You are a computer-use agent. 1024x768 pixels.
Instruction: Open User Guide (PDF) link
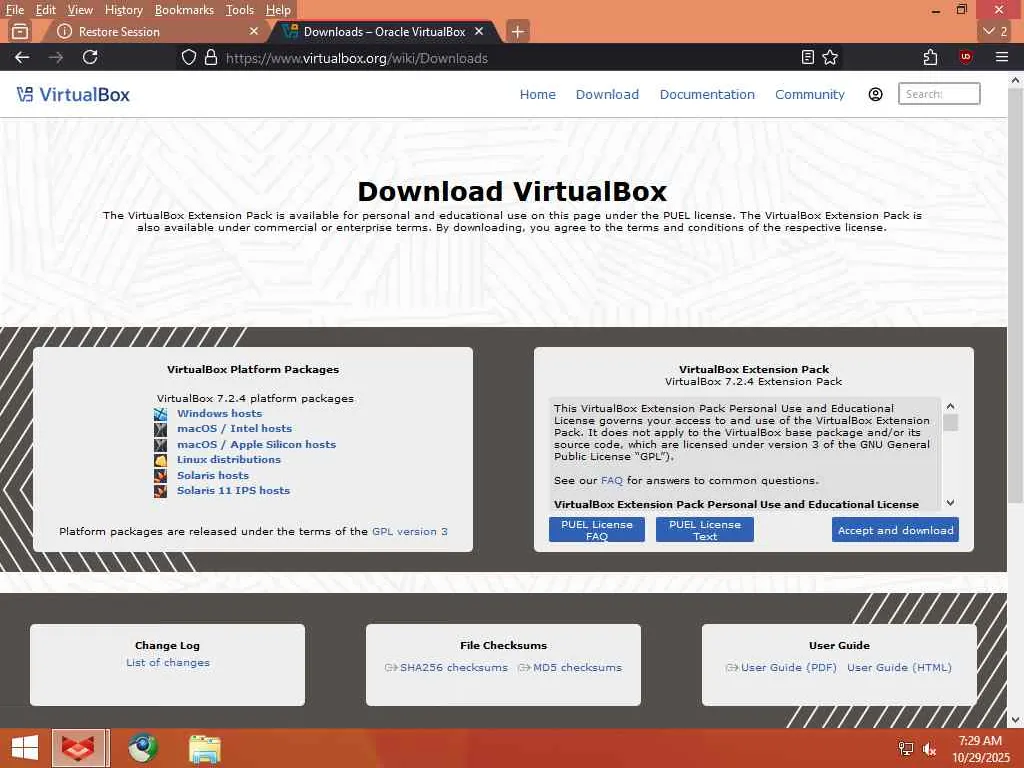[788, 667]
